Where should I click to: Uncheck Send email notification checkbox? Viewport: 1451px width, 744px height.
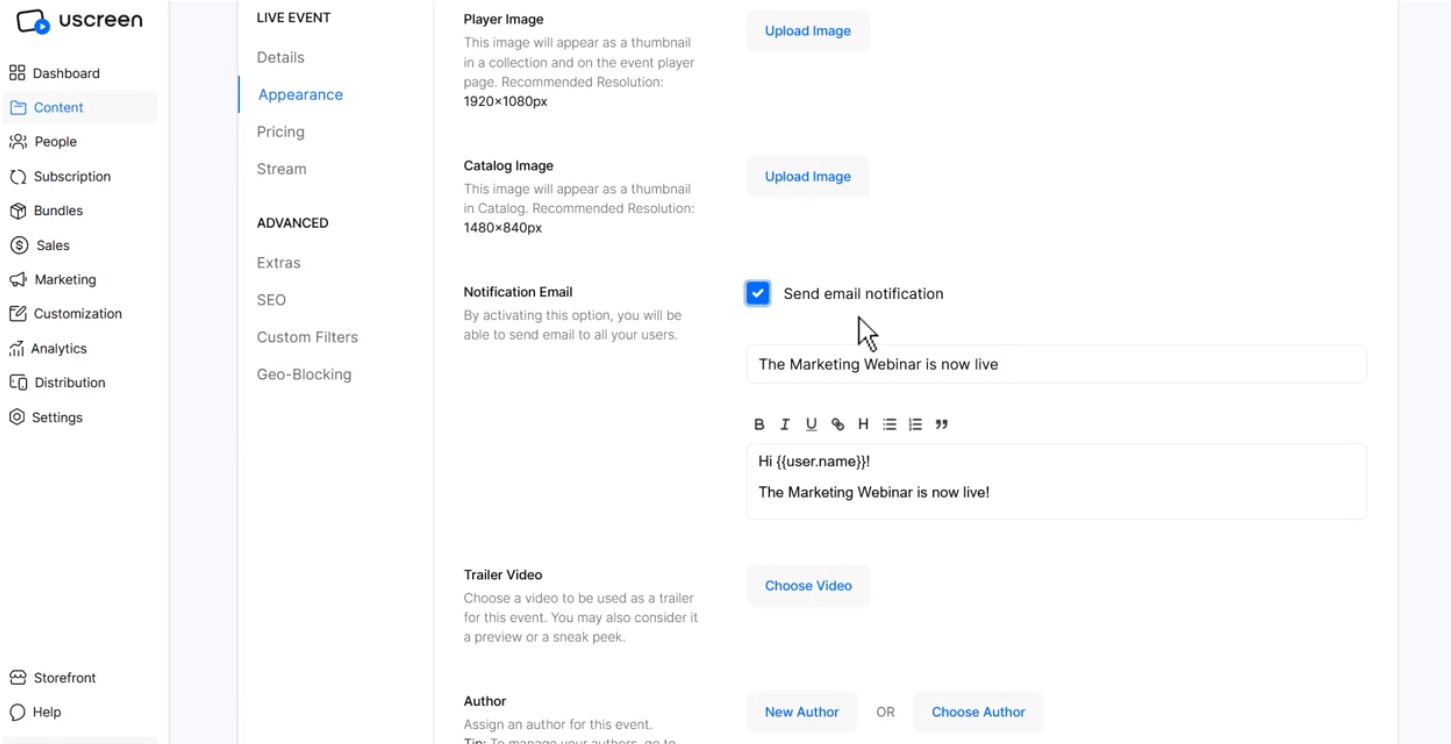coord(758,293)
